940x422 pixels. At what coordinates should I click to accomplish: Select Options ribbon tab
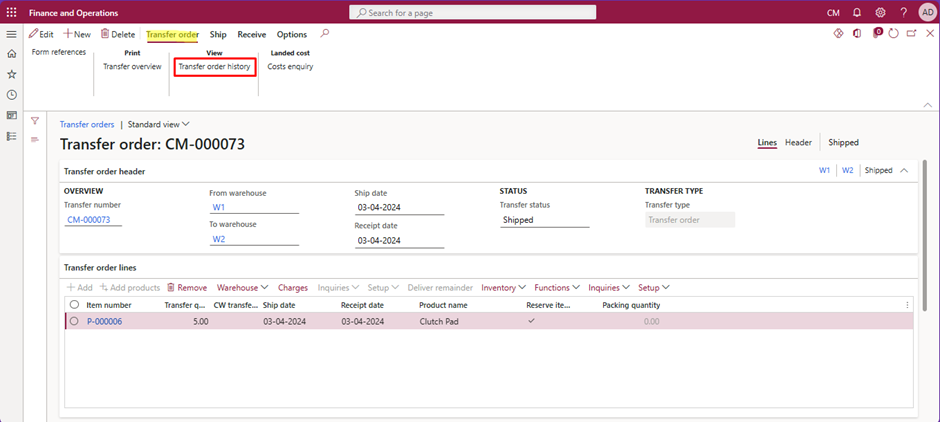[x=292, y=34]
